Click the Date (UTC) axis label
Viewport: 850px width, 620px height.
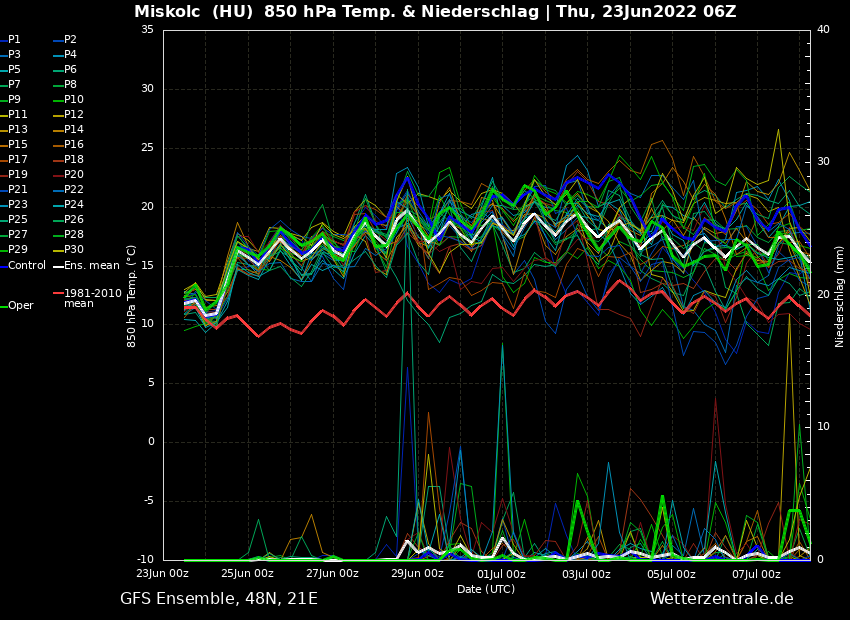[x=486, y=590]
